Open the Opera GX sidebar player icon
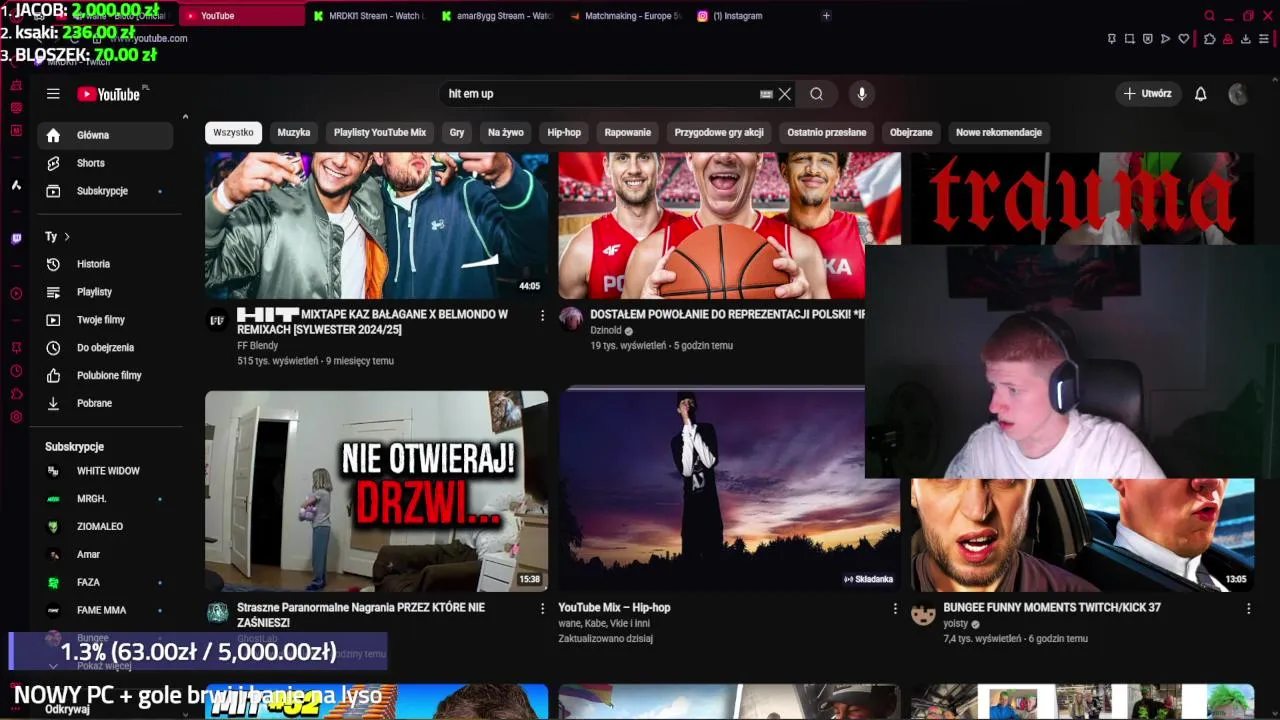The image size is (1280, 720). pyautogui.click(x=16, y=293)
